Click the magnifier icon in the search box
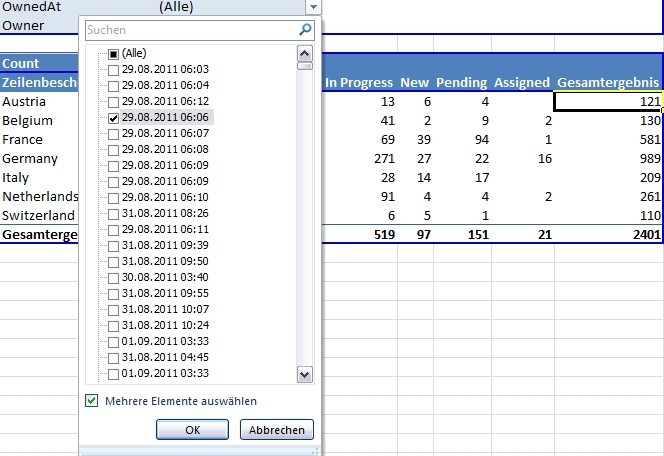 [305, 30]
